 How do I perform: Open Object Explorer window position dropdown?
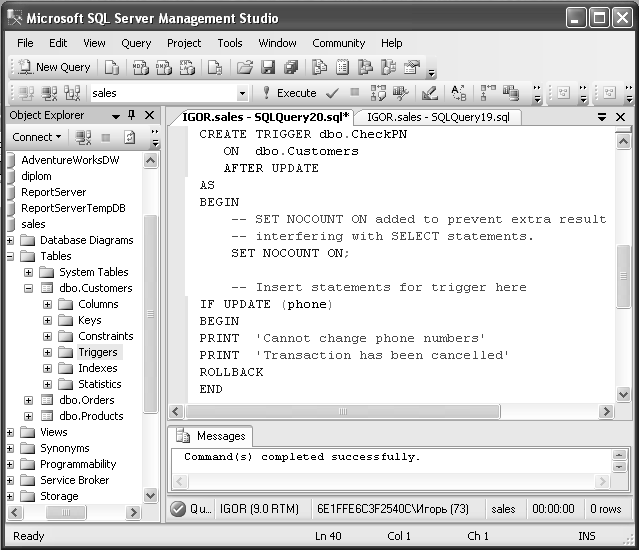[x=116, y=116]
